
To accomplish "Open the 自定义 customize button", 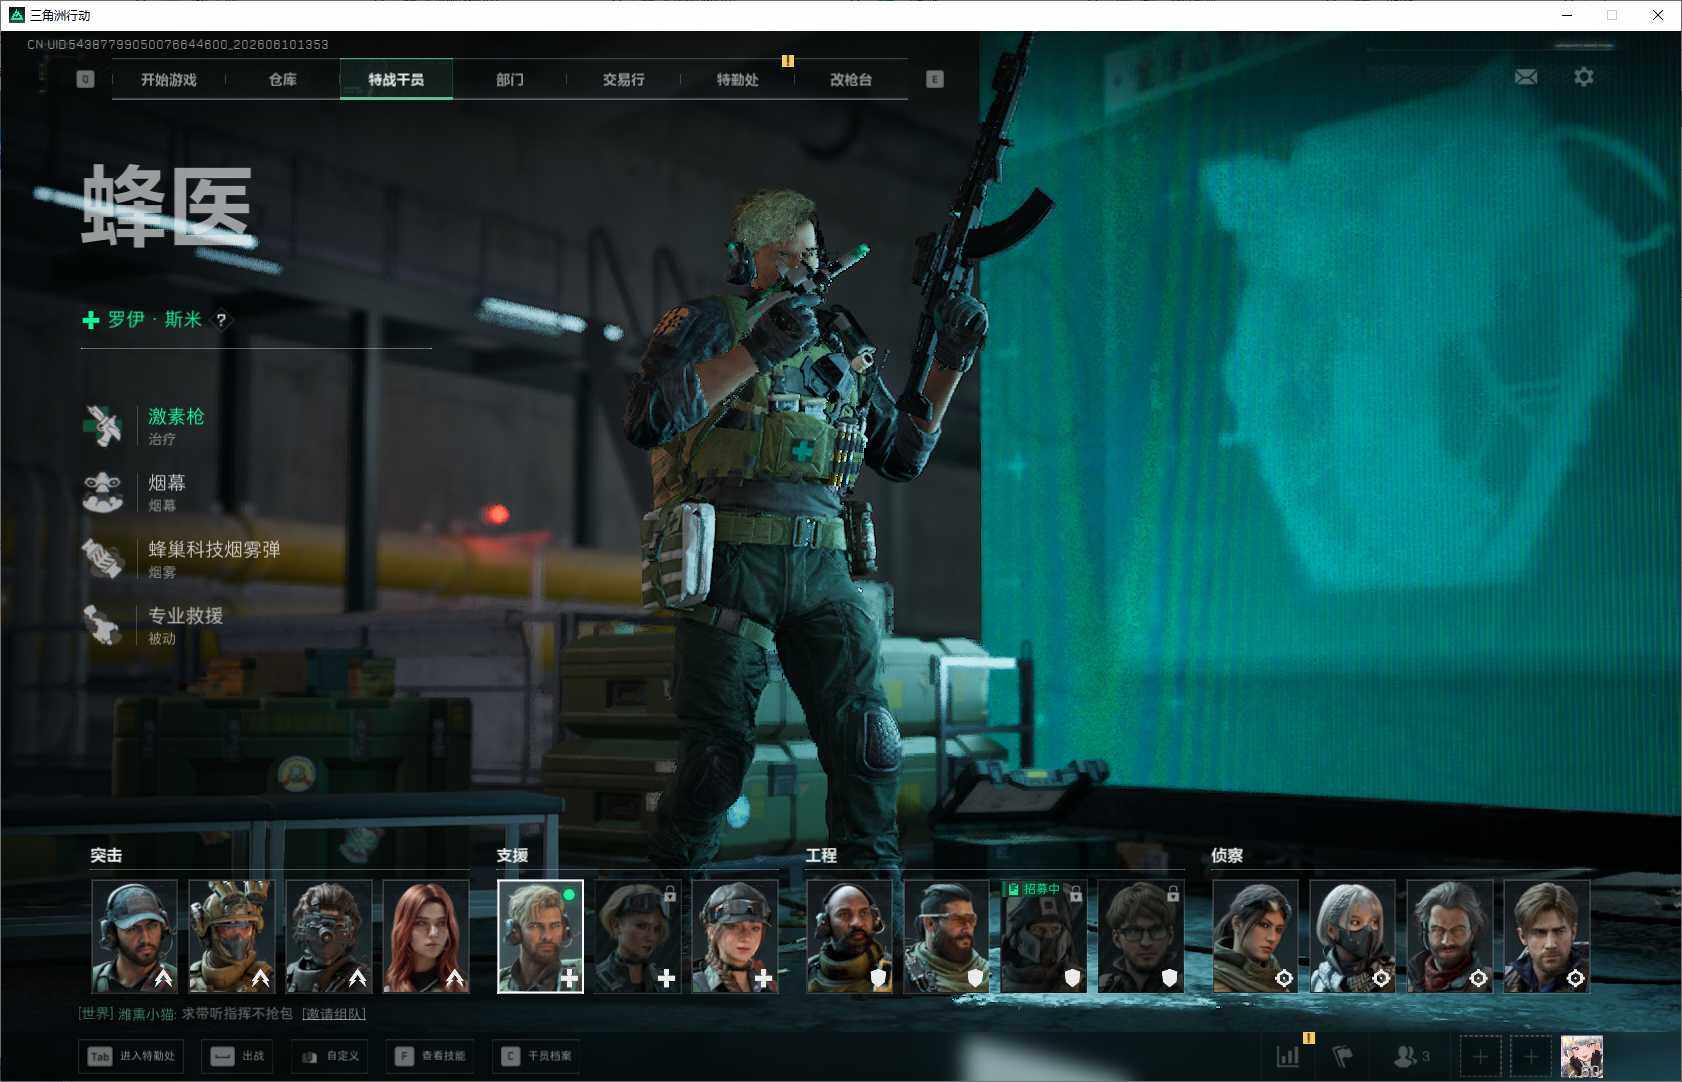I will tap(331, 1056).
